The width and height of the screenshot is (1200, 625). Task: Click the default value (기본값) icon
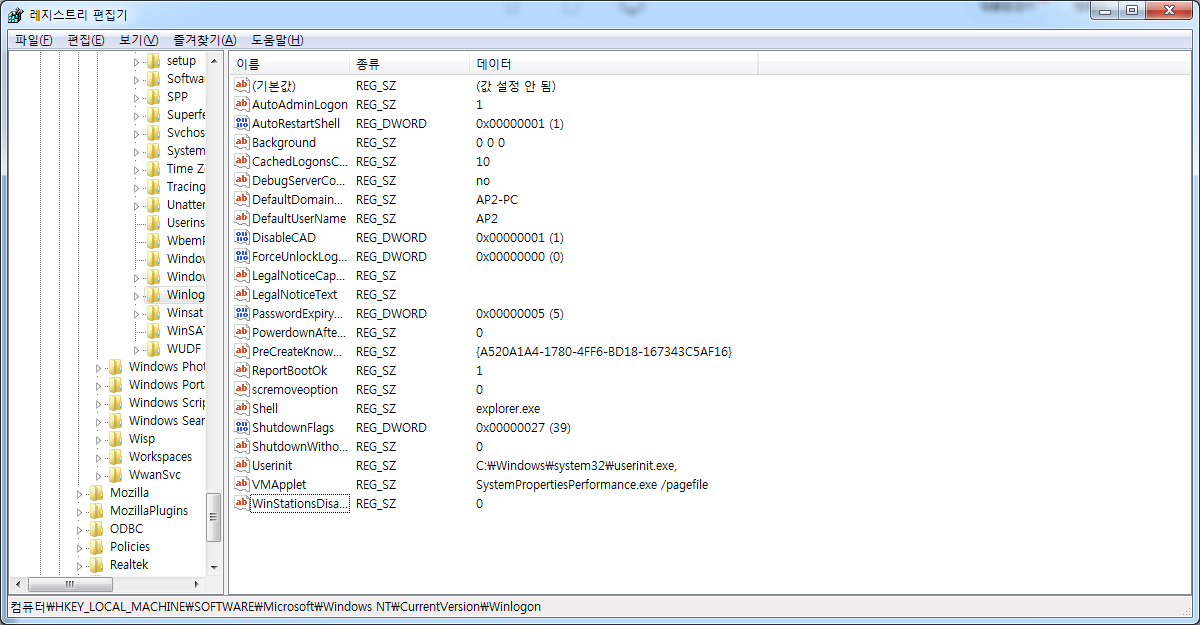tap(241, 85)
